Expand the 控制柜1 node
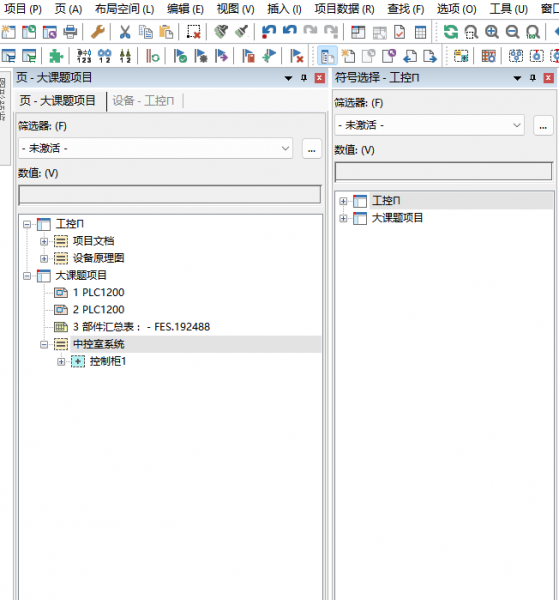 coord(61,362)
